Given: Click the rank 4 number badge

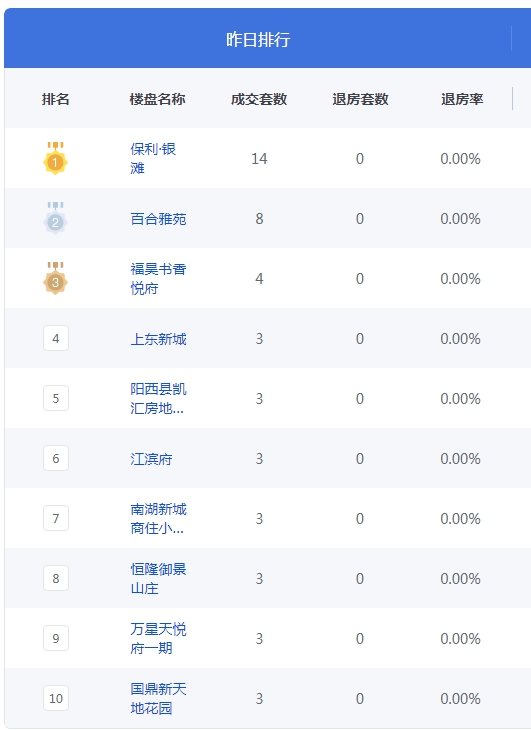Looking at the screenshot, I should click(56, 338).
